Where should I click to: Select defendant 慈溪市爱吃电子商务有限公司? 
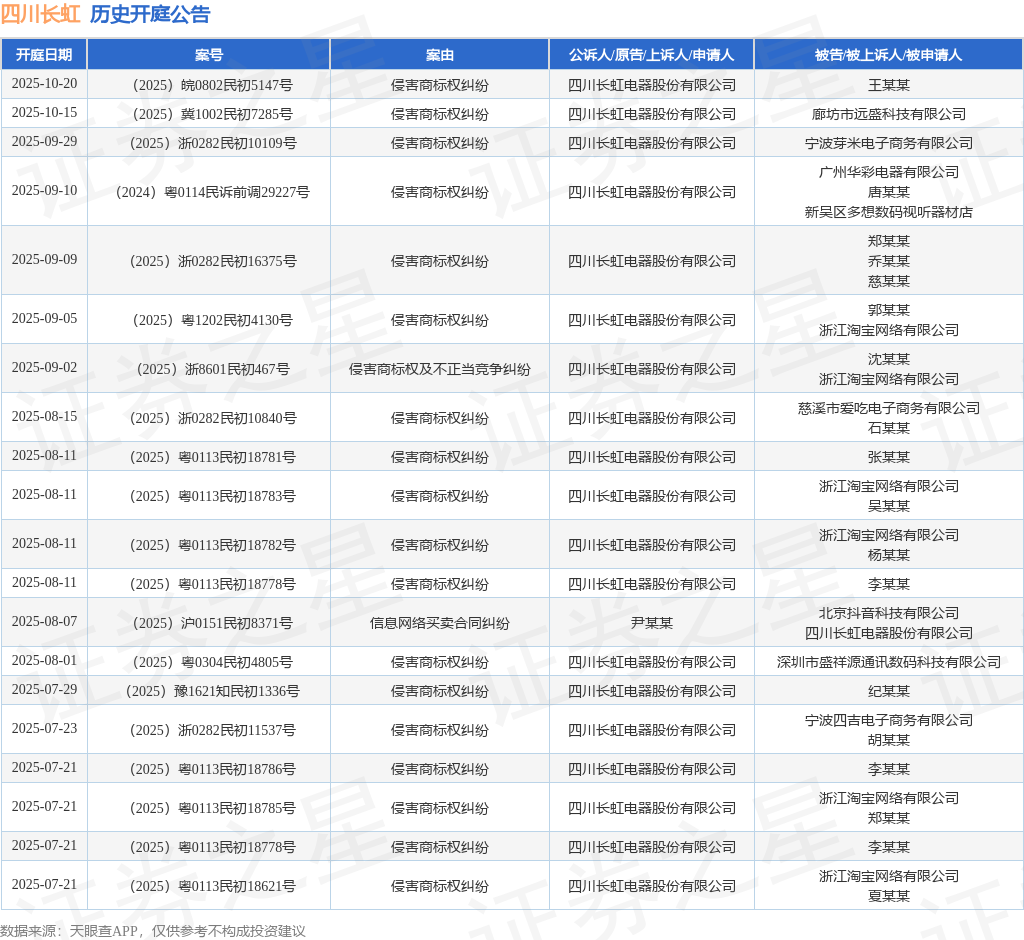pos(889,408)
